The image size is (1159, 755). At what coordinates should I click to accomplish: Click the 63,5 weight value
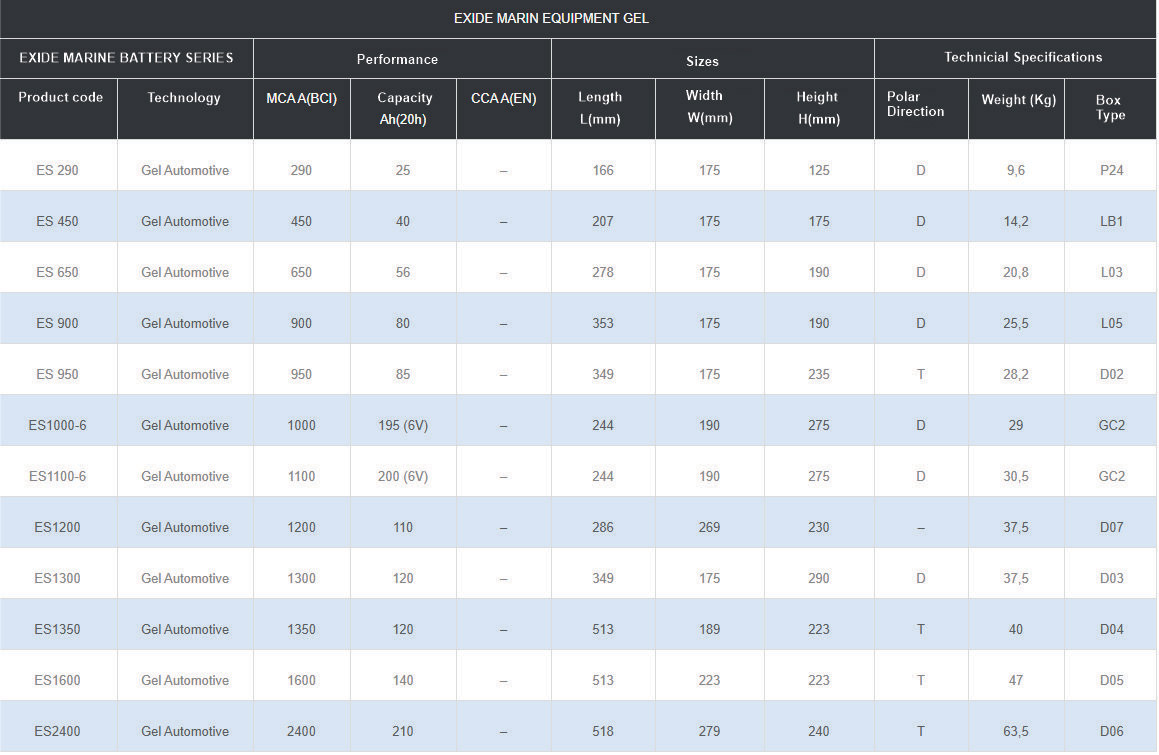1016,731
